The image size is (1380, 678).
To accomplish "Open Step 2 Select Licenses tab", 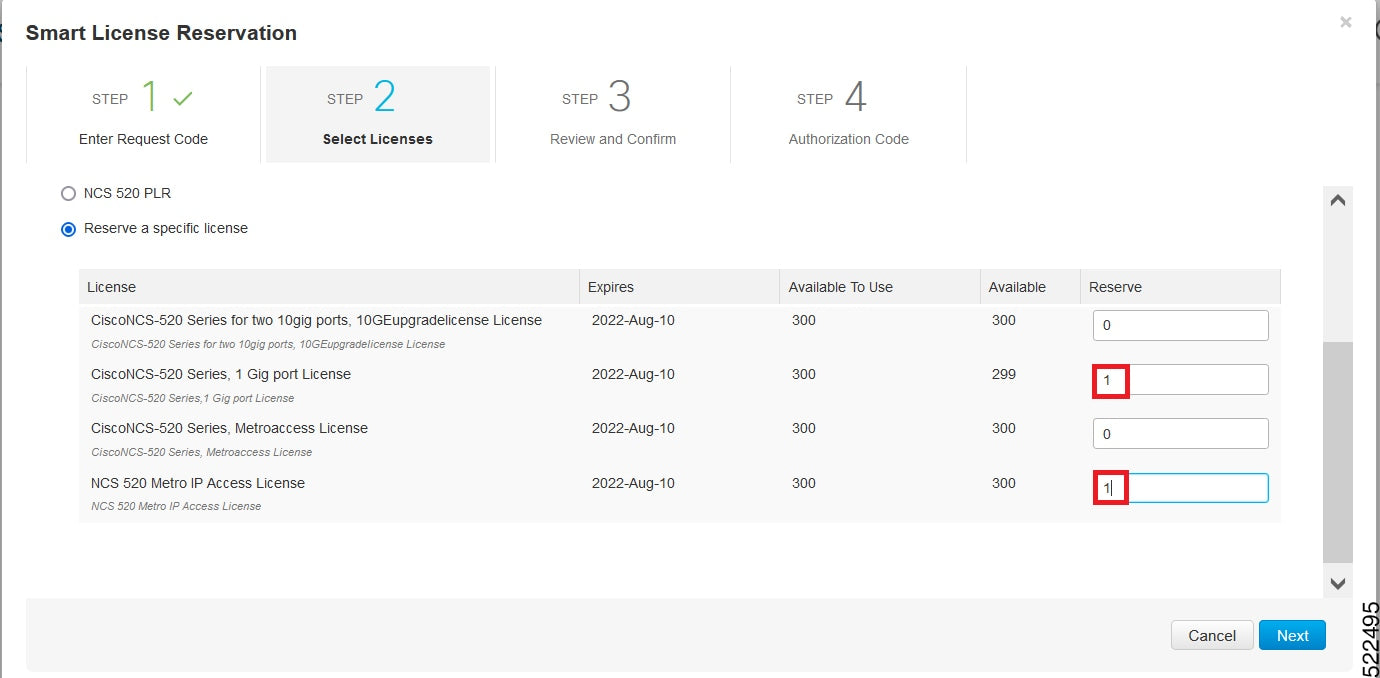I will [x=377, y=115].
